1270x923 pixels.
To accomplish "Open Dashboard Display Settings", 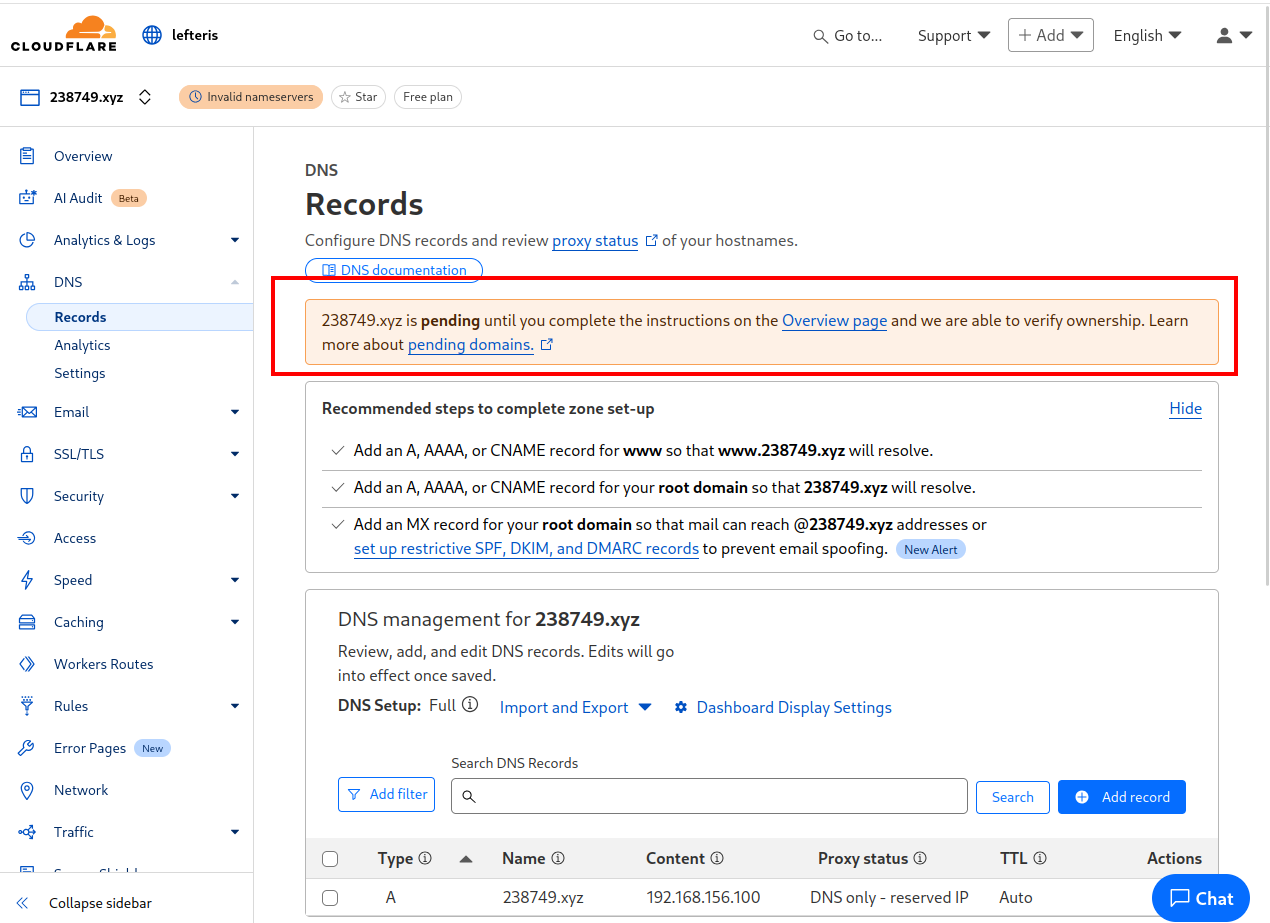I will 783,707.
